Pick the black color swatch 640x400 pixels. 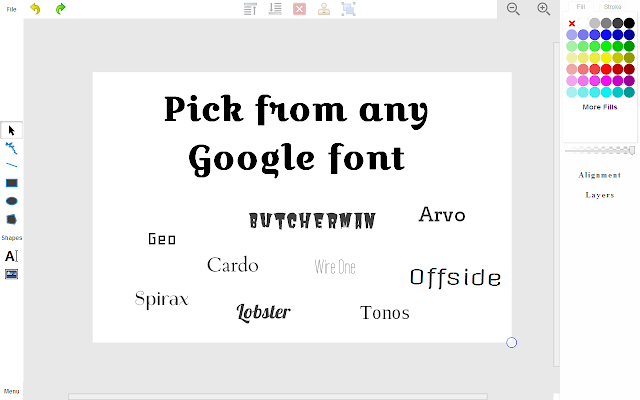click(629, 23)
